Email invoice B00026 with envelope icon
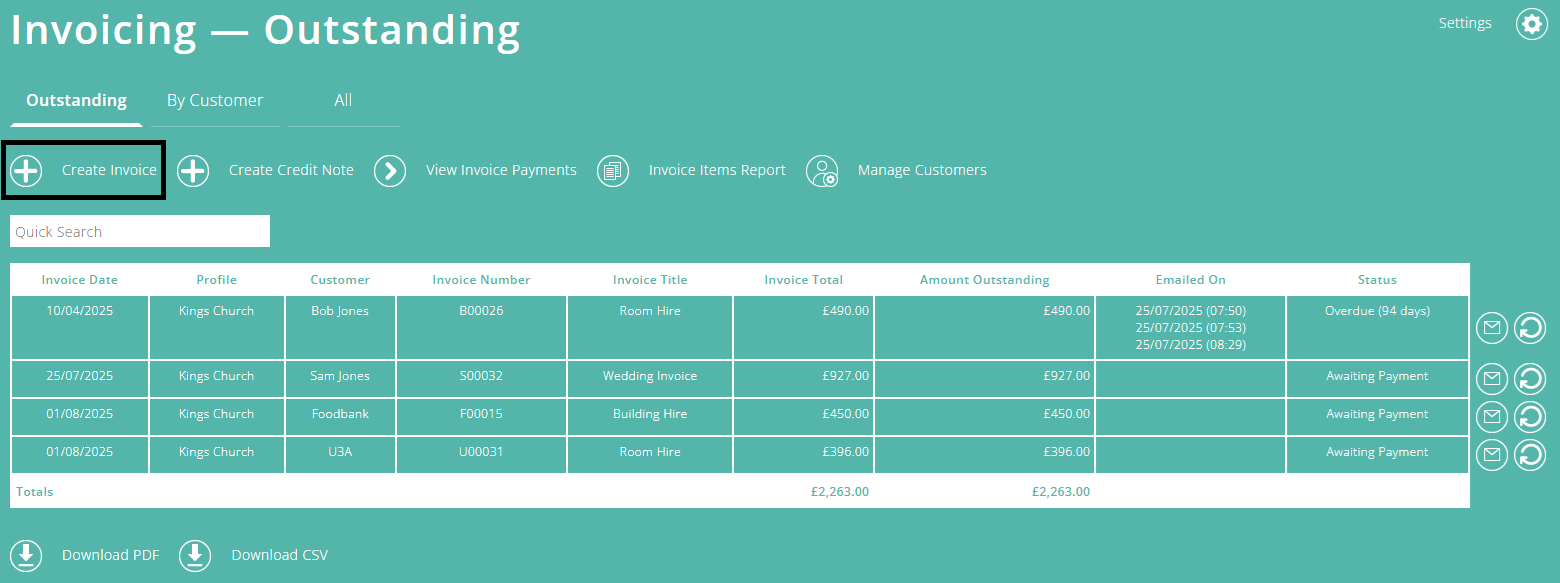 pyautogui.click(x=1492, y=327)
